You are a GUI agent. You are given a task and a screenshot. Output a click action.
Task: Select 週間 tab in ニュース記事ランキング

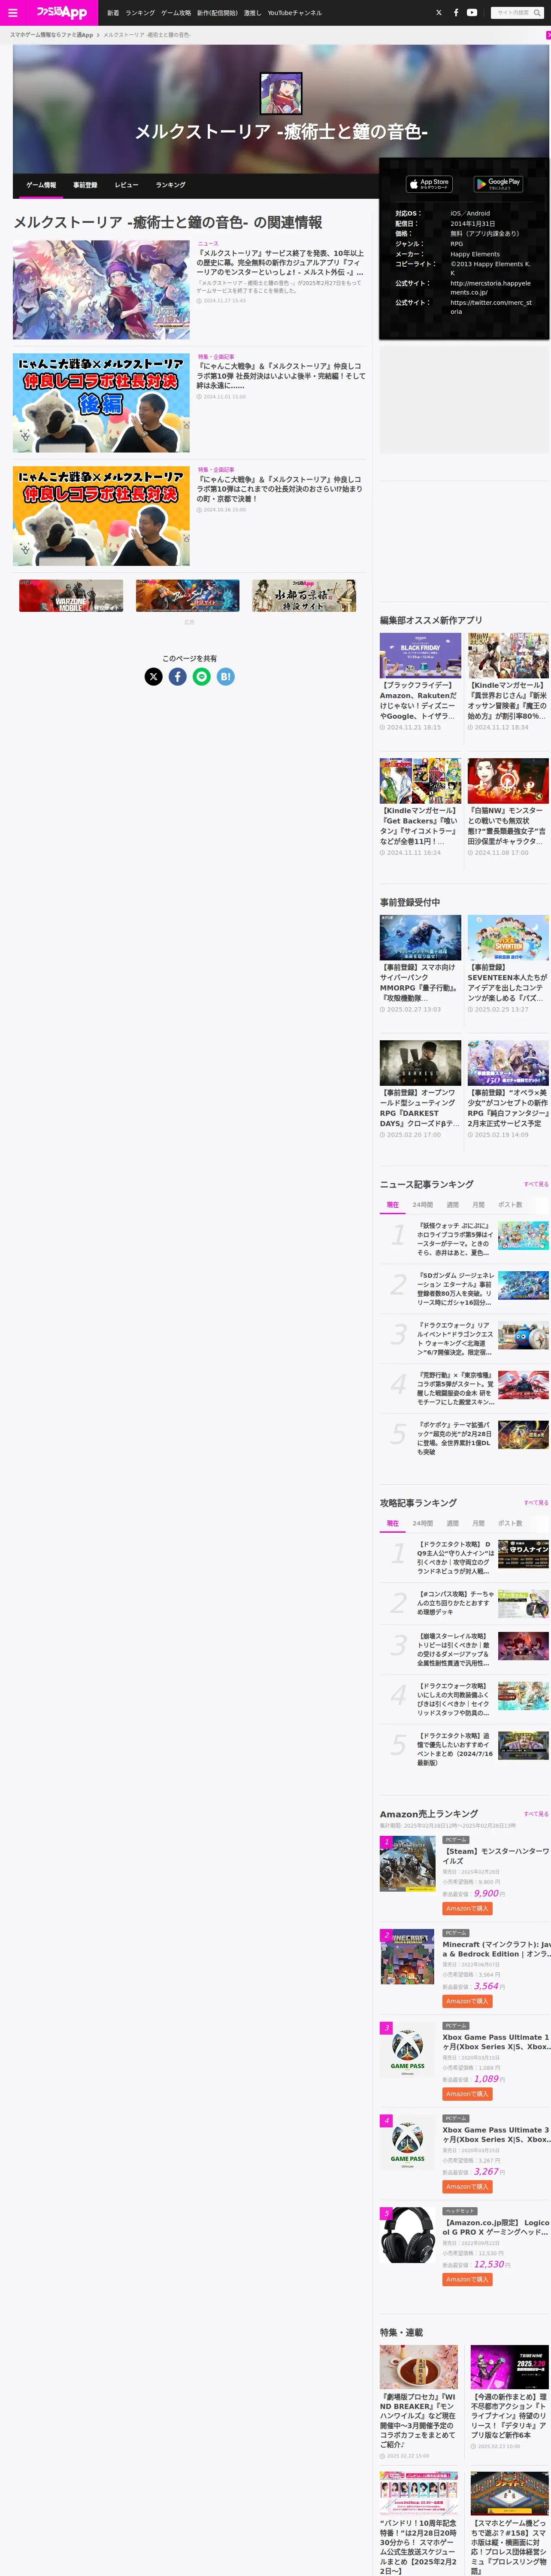pos(453,1205)
